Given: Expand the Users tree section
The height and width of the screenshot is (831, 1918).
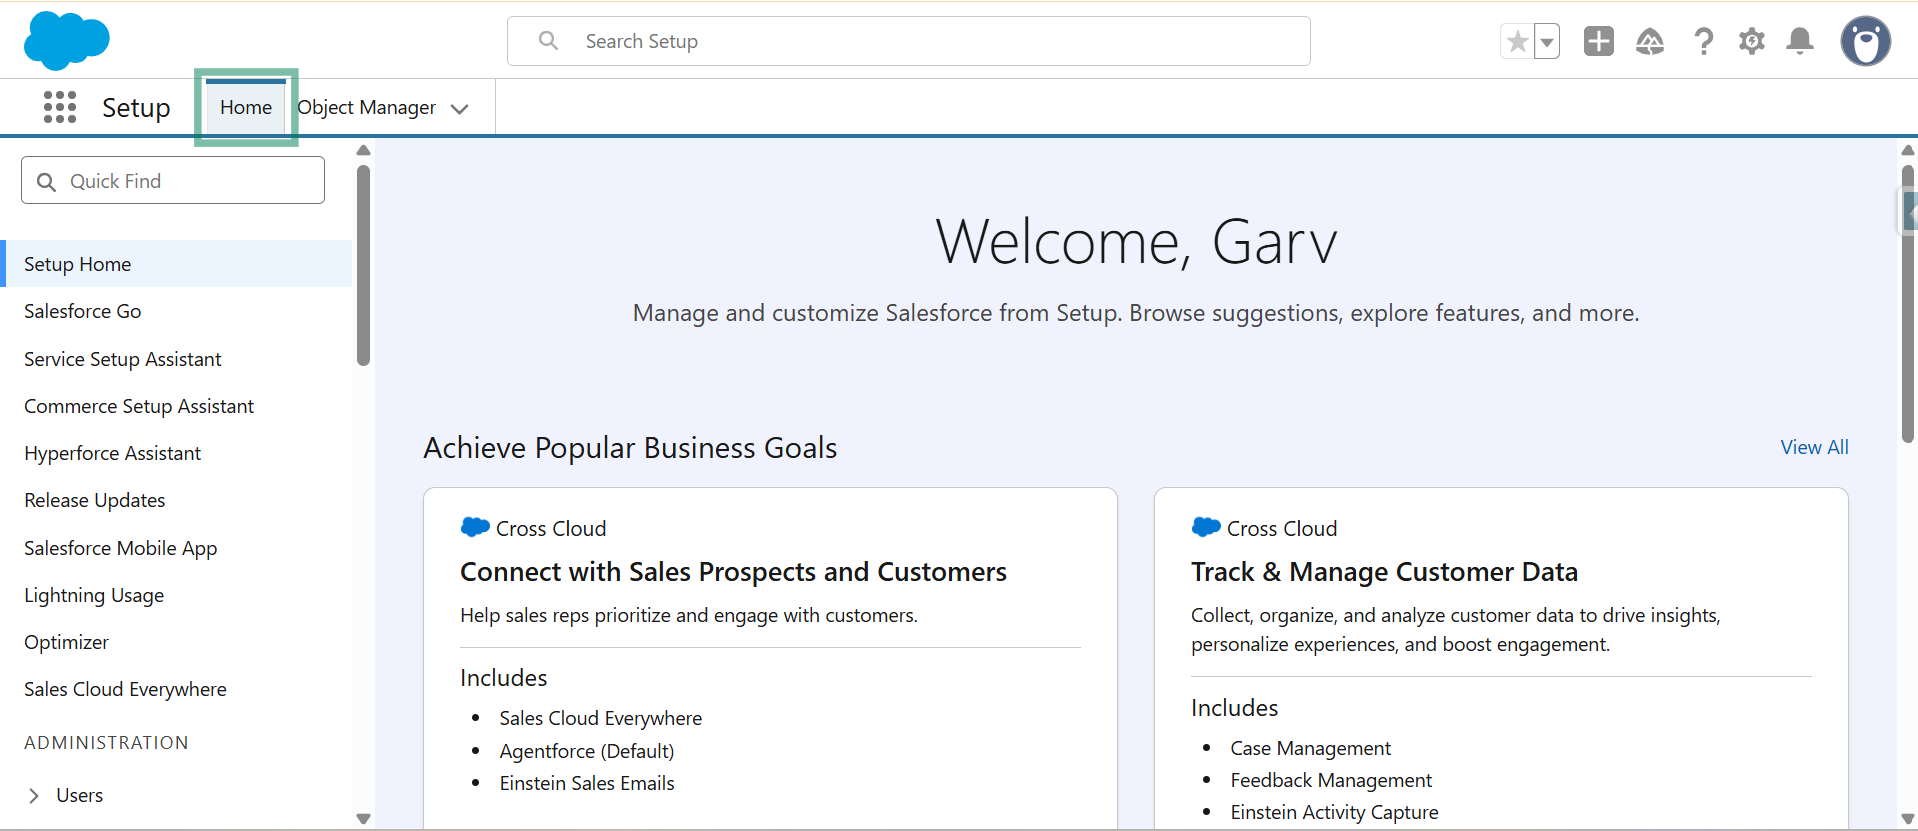Looking at the screenshot, I should click(x=34, y=795).
